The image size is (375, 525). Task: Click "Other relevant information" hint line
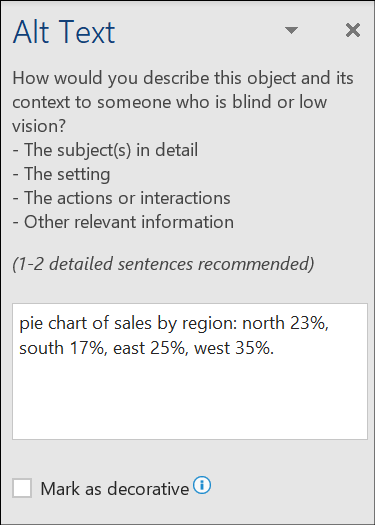[123, 222]
